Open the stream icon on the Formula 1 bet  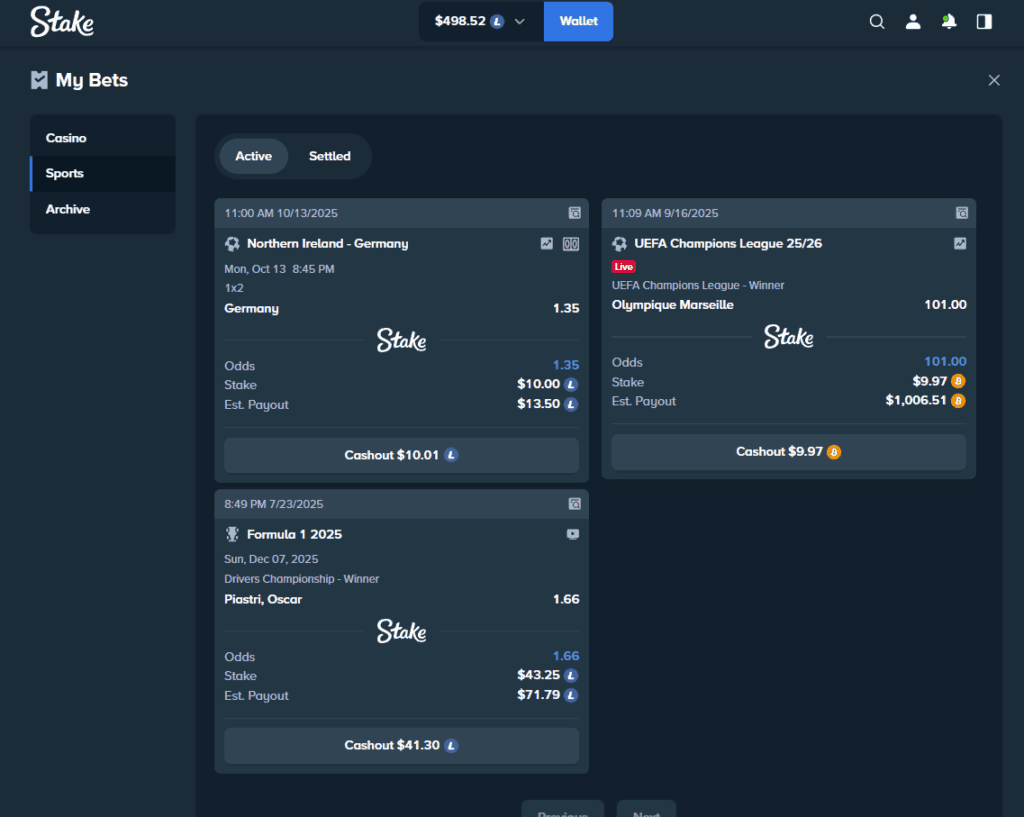click(573, 534)
